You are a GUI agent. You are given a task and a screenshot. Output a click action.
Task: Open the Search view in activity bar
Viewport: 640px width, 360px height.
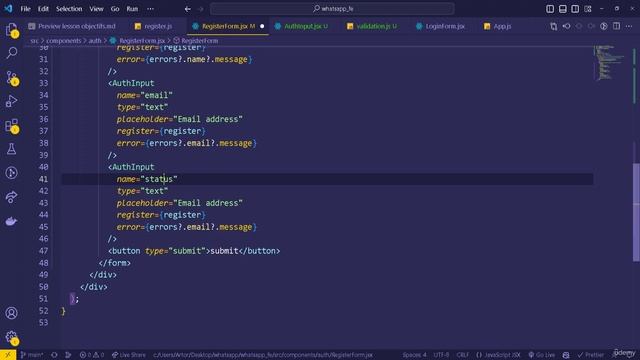[x=11, y=53]
